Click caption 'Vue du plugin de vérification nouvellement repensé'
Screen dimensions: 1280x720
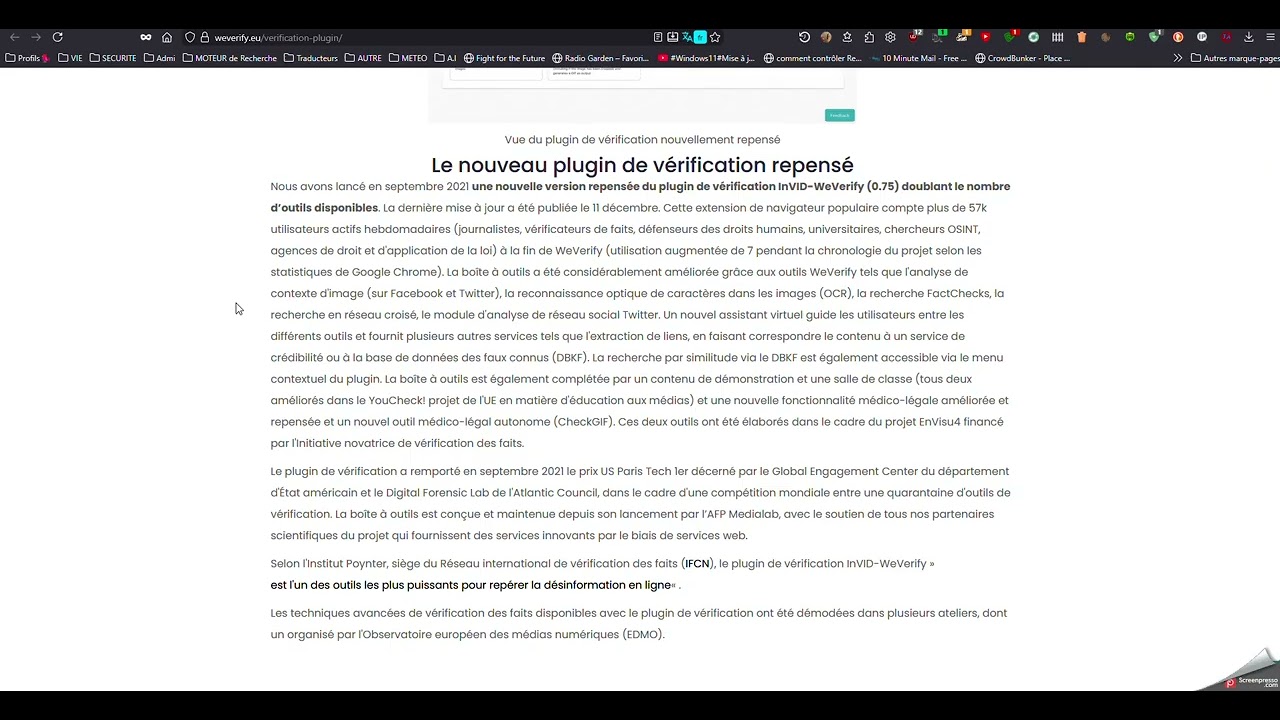point(642,140)
